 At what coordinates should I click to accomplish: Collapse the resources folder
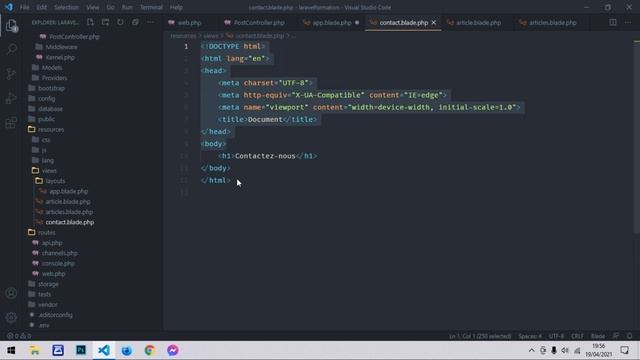[x=51, y=129]
